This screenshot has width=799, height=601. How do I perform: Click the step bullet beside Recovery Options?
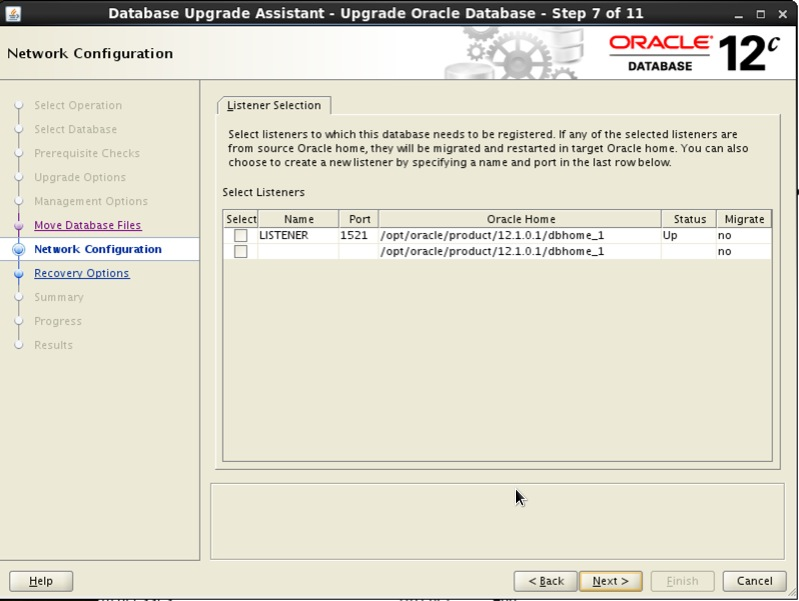point(19,274)
